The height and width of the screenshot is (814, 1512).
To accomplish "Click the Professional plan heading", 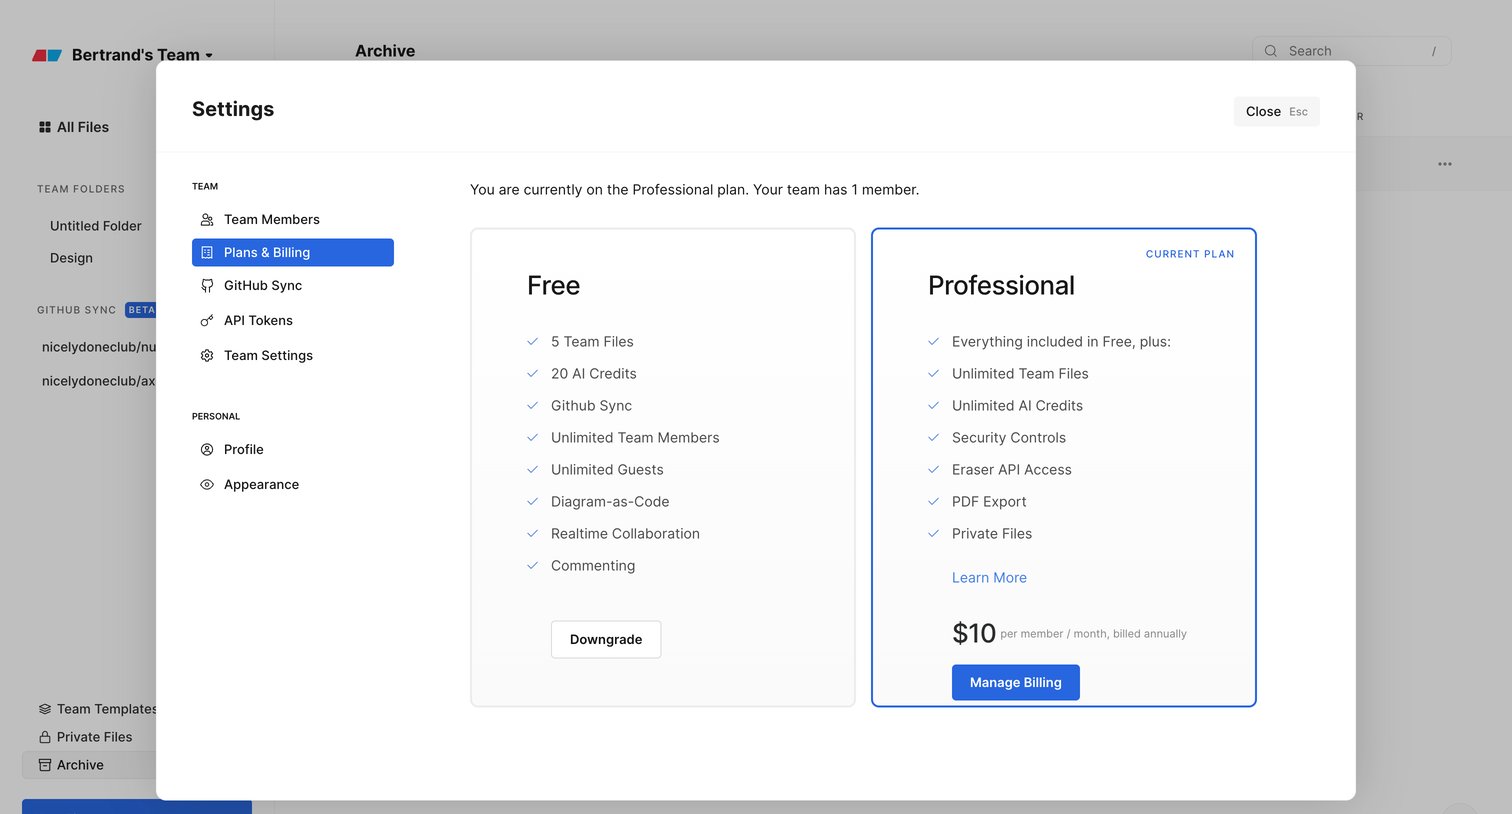I will point(1001,286).
